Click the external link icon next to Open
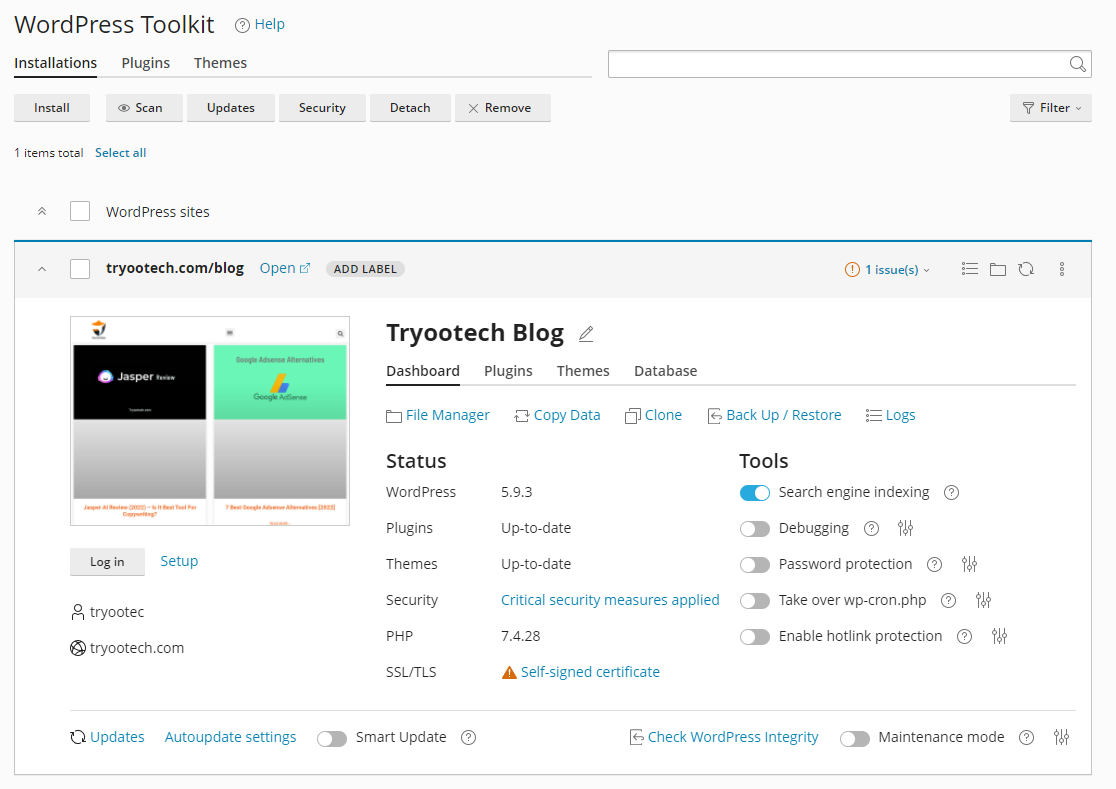The width and height of the screenshot is (1116, 789). click(x=305, y=268)
